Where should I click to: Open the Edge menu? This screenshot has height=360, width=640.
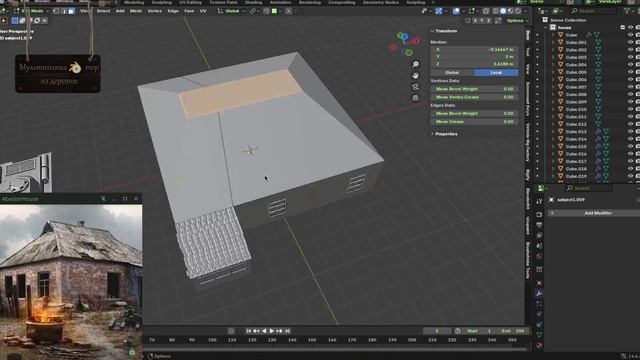[x=173, y=11]
